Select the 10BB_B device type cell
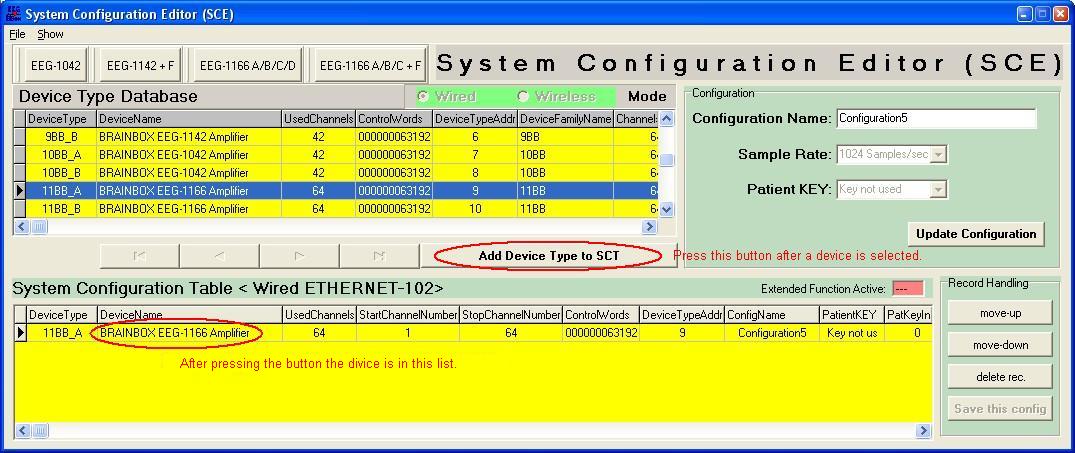Image resolution: width=1075 pixels, height=453 pixels. (x=62, y=173)
